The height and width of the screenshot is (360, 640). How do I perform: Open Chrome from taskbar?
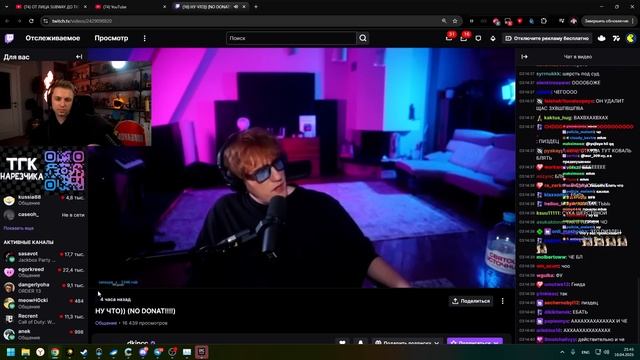click(55, 352)
